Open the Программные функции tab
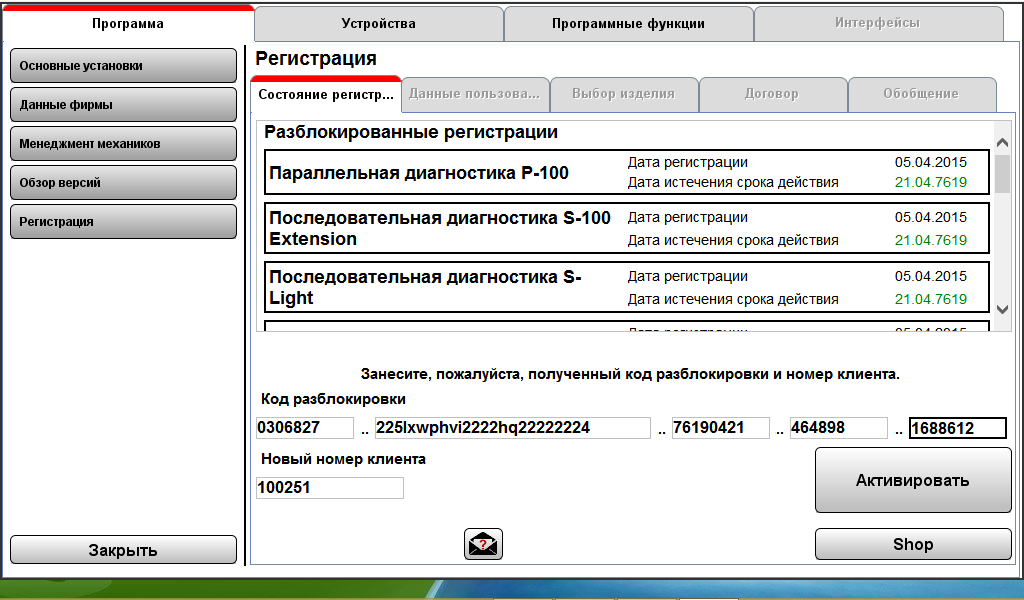This screenshot has width=1024, height=600. 628,24
